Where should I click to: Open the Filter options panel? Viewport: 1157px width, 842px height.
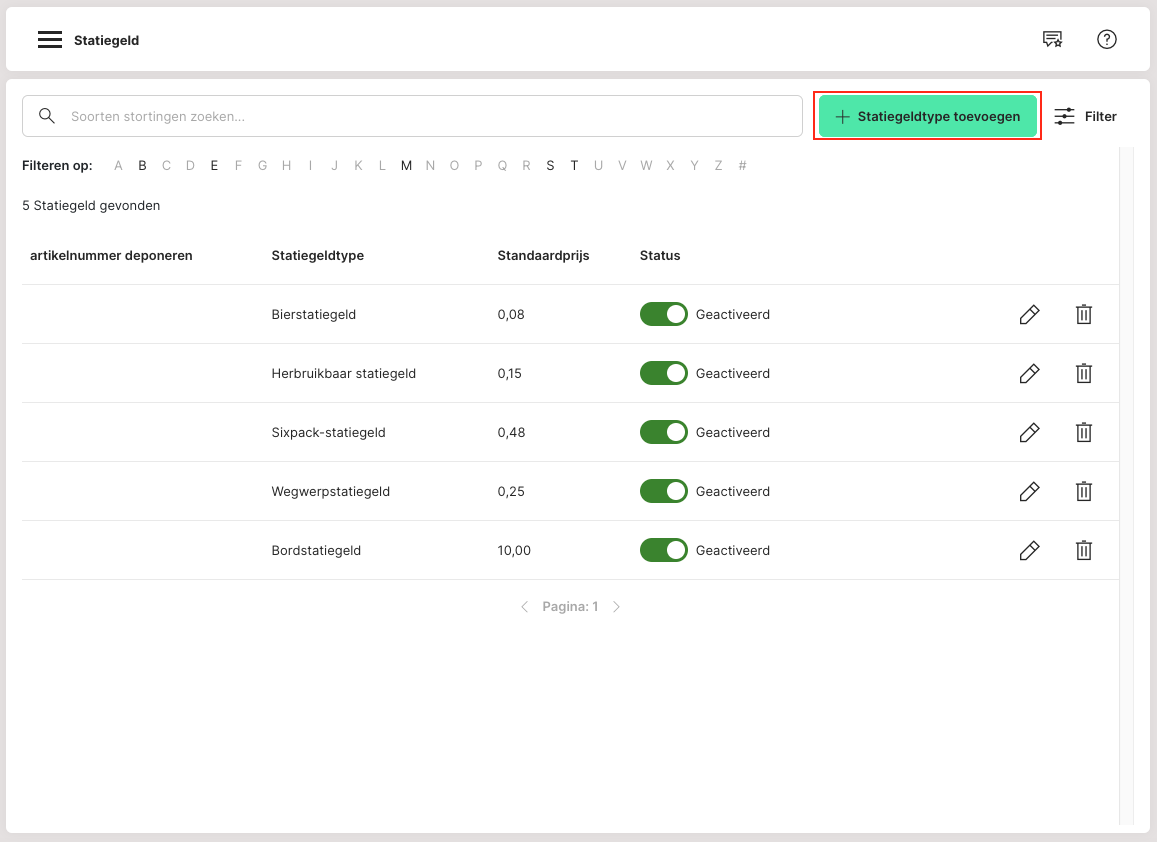1086,117
